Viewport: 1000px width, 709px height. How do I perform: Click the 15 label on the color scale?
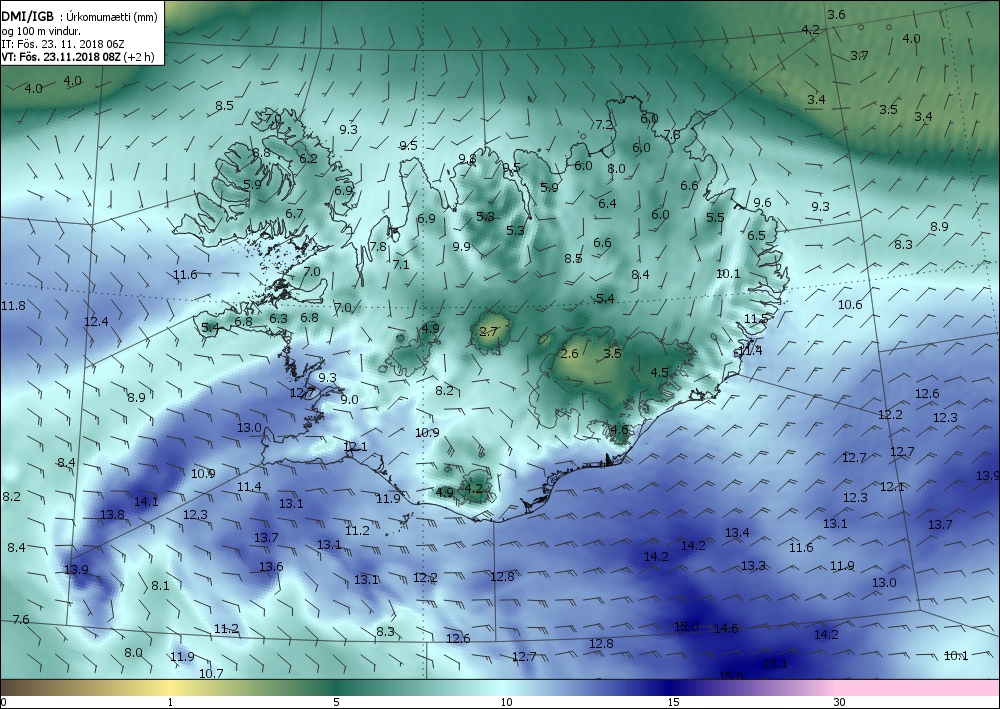[x=673, y=702]
